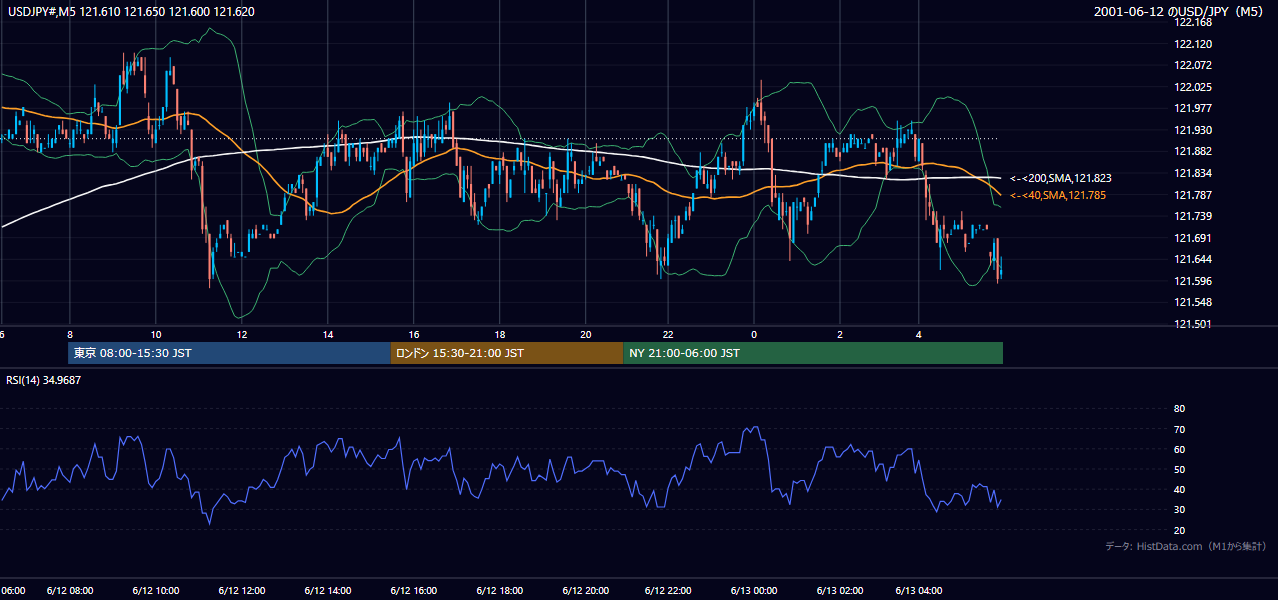The height and width of the screenshot is (600, 1278).
Task: Click the 6/12 16:00 bottom date label
Action: [414, 591]
